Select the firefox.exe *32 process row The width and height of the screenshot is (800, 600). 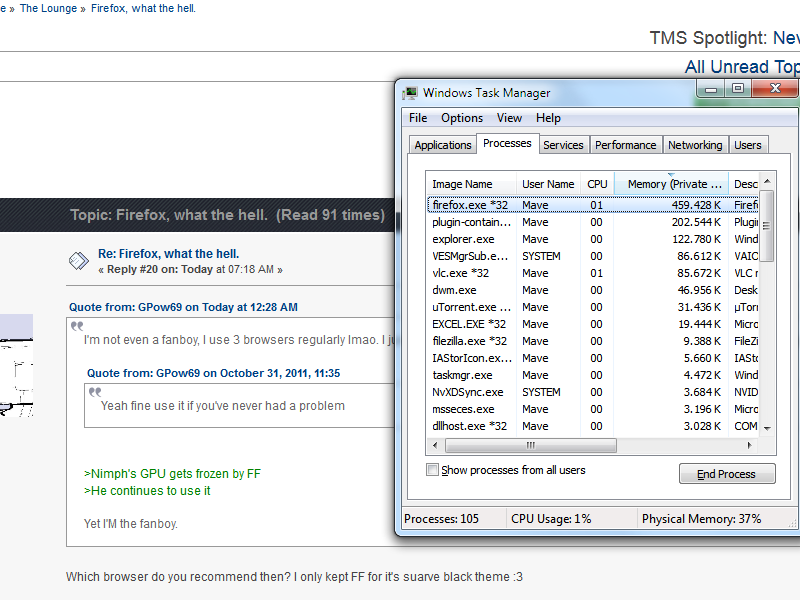click(593, 205)
